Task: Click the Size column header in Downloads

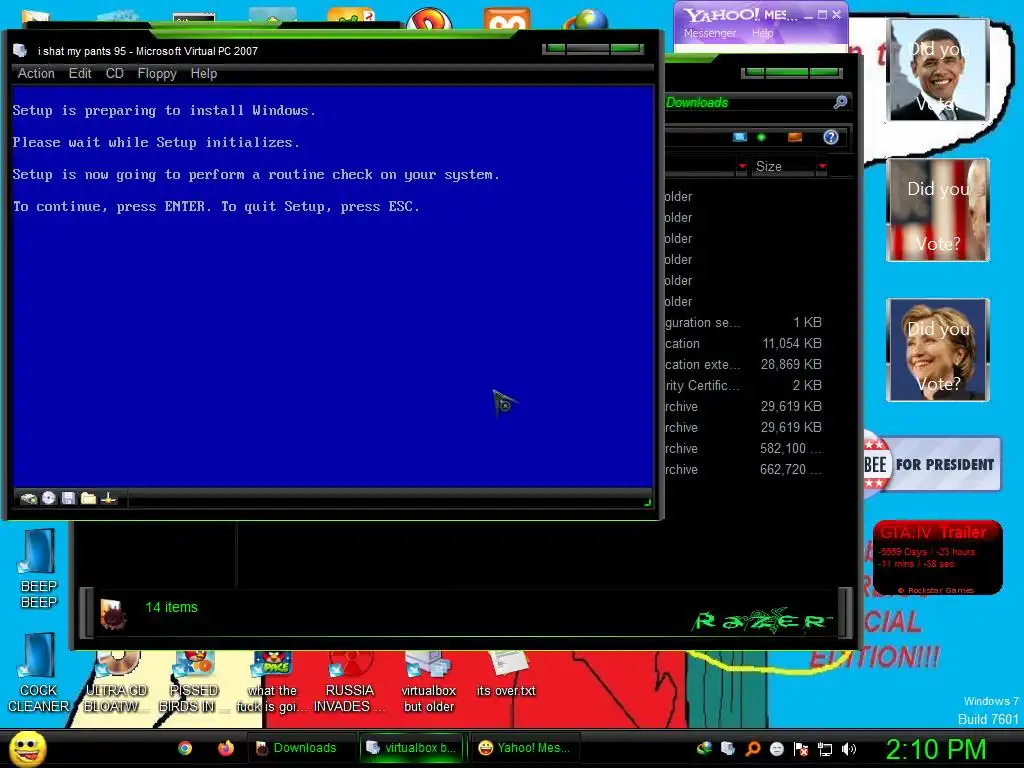Action: tap(782, 167)
